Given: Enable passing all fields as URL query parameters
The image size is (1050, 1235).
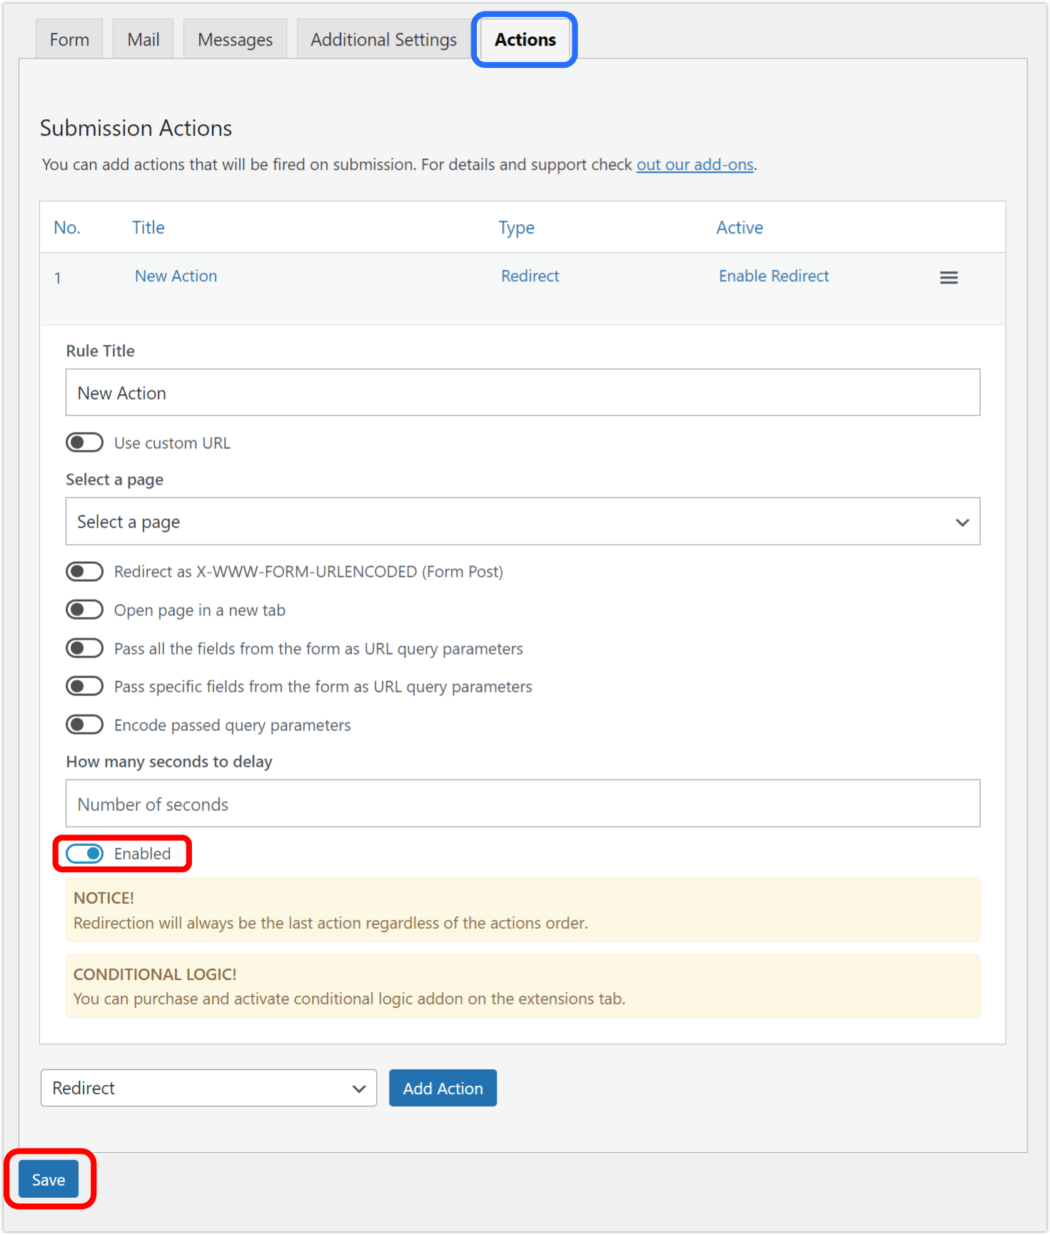Looking at the screenshot, I should (84, 647).
